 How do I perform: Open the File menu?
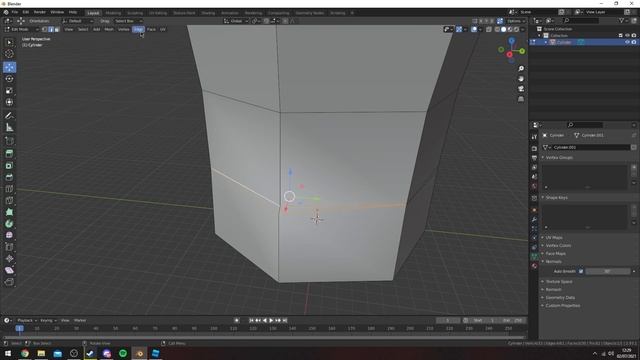[x=15, y=12]
